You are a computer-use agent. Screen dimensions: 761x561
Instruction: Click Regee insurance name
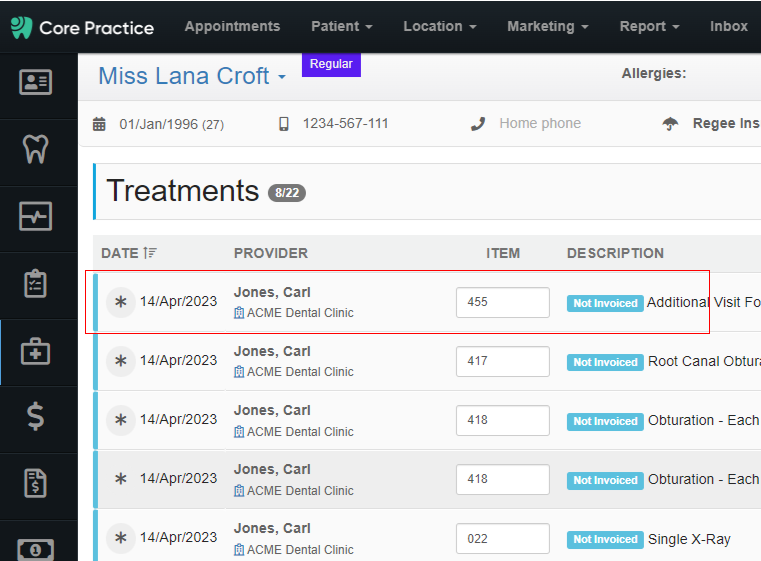(x=727, y=123)
